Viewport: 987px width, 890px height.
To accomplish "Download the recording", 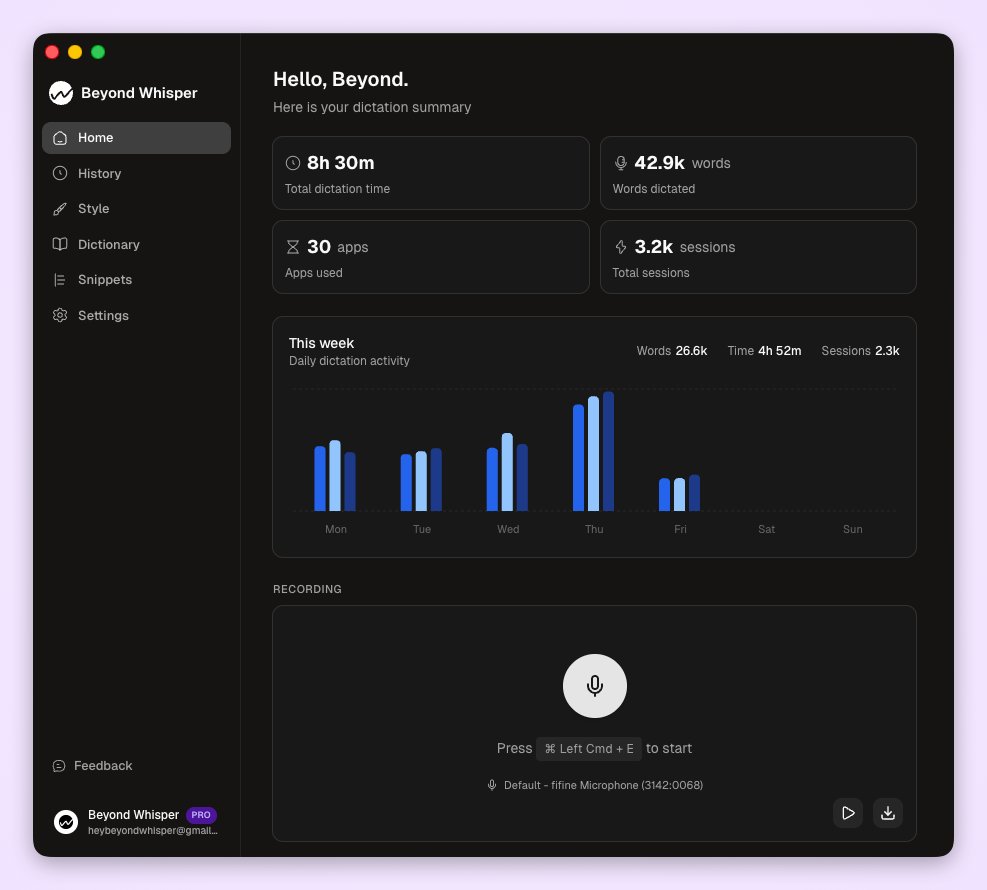I will [x=888, y=813].
